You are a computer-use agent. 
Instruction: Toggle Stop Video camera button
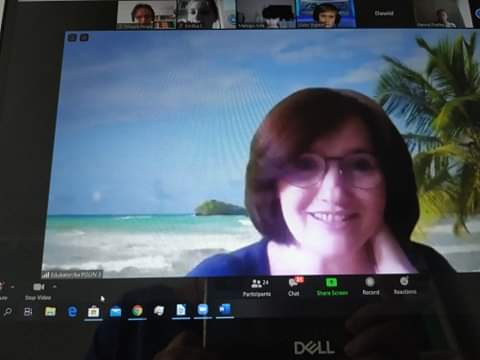[38, 291]
